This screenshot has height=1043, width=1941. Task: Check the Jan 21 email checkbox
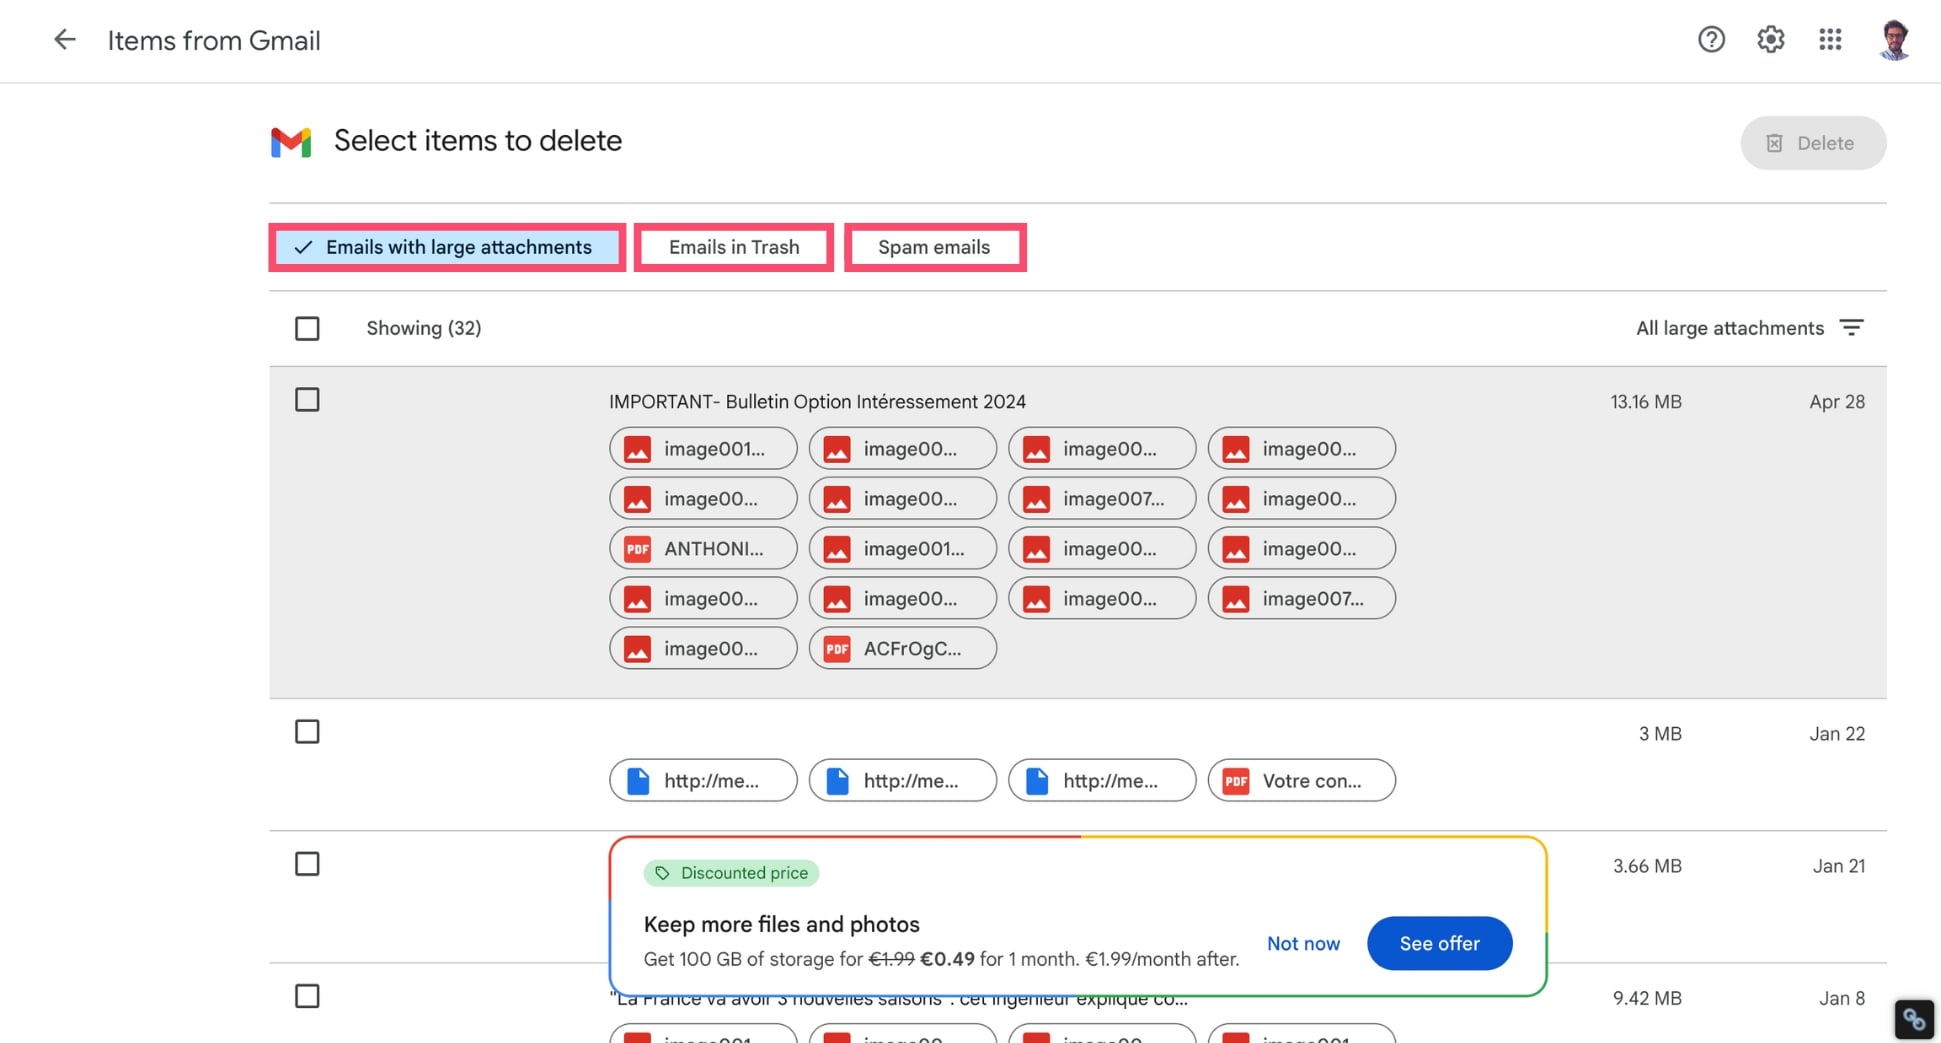click(x=307, y=864)
